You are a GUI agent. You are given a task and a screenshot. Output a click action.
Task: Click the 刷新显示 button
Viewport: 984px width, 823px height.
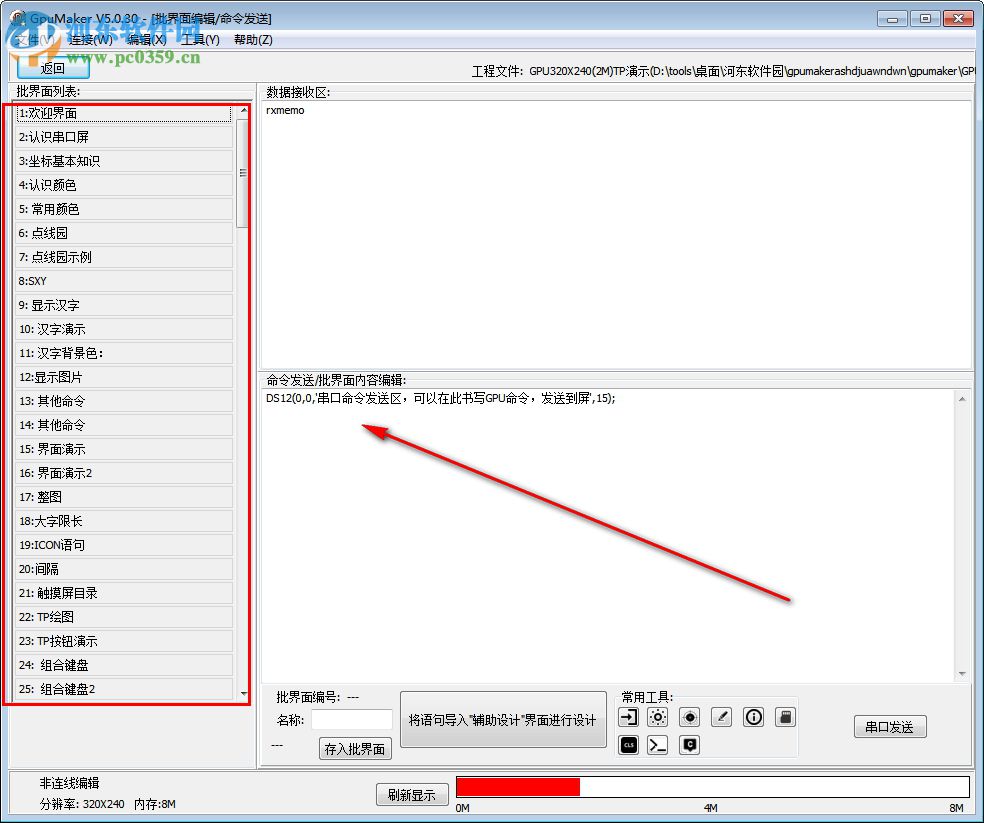pos(412,794)
